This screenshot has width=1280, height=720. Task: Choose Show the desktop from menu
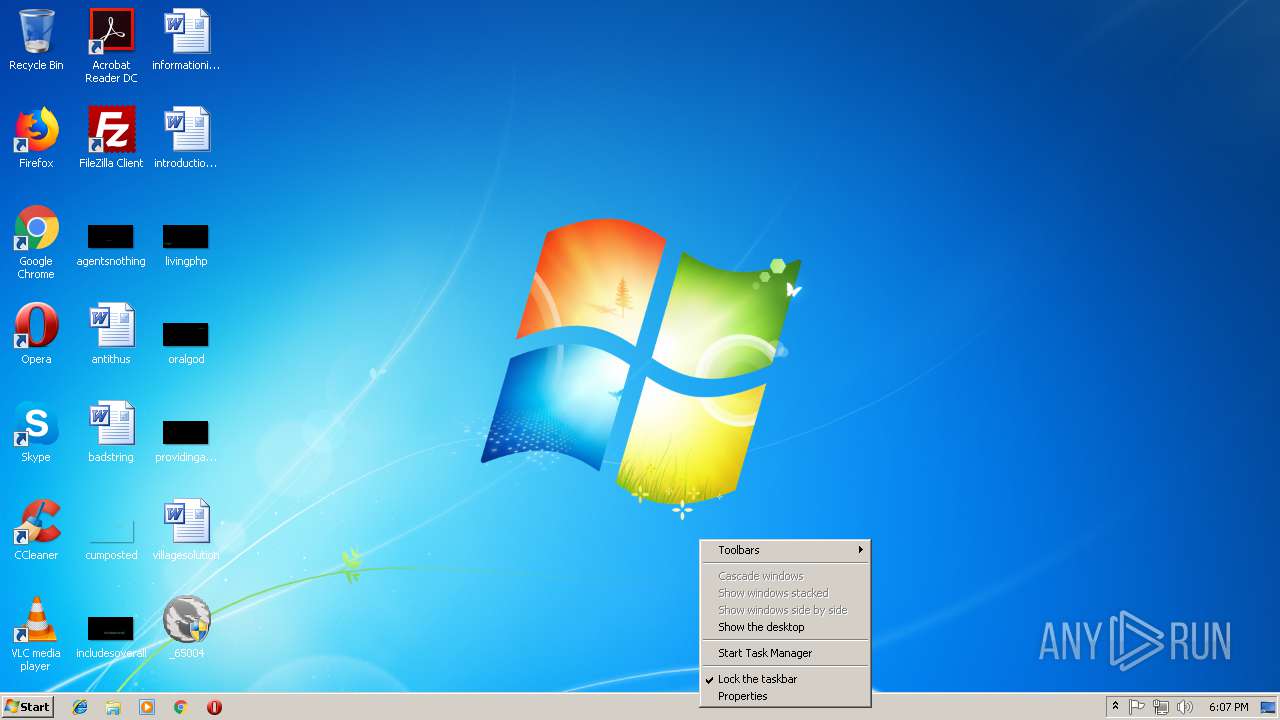pos(785,627)
